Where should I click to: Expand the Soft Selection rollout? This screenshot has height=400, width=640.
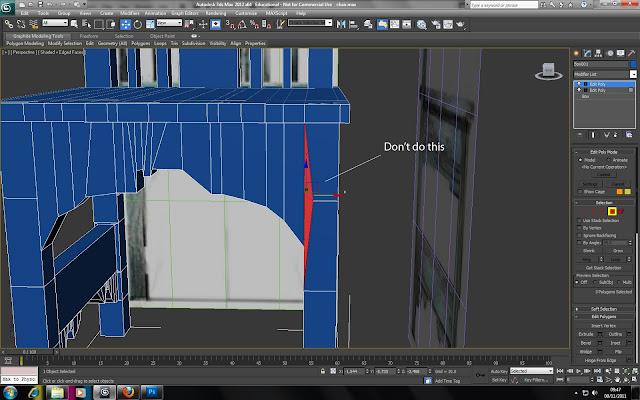[603, 308]
